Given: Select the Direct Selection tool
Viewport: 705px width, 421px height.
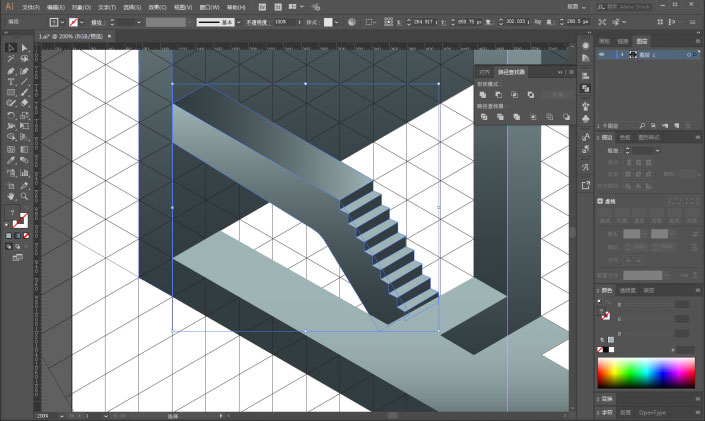Looking at the screenshot, I should (24, 48).
